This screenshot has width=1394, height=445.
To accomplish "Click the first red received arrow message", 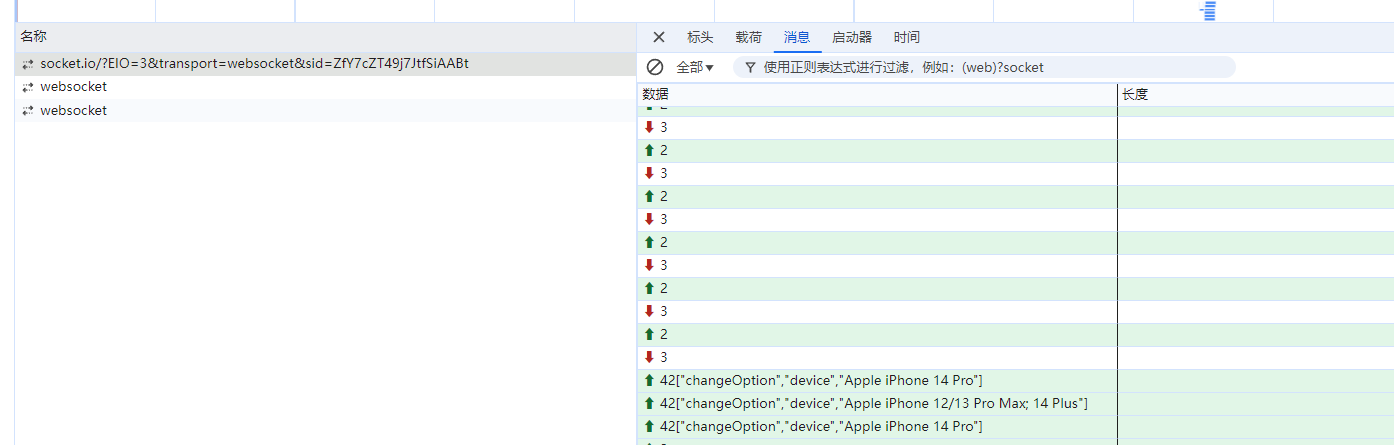I will [x=649, y=127].
